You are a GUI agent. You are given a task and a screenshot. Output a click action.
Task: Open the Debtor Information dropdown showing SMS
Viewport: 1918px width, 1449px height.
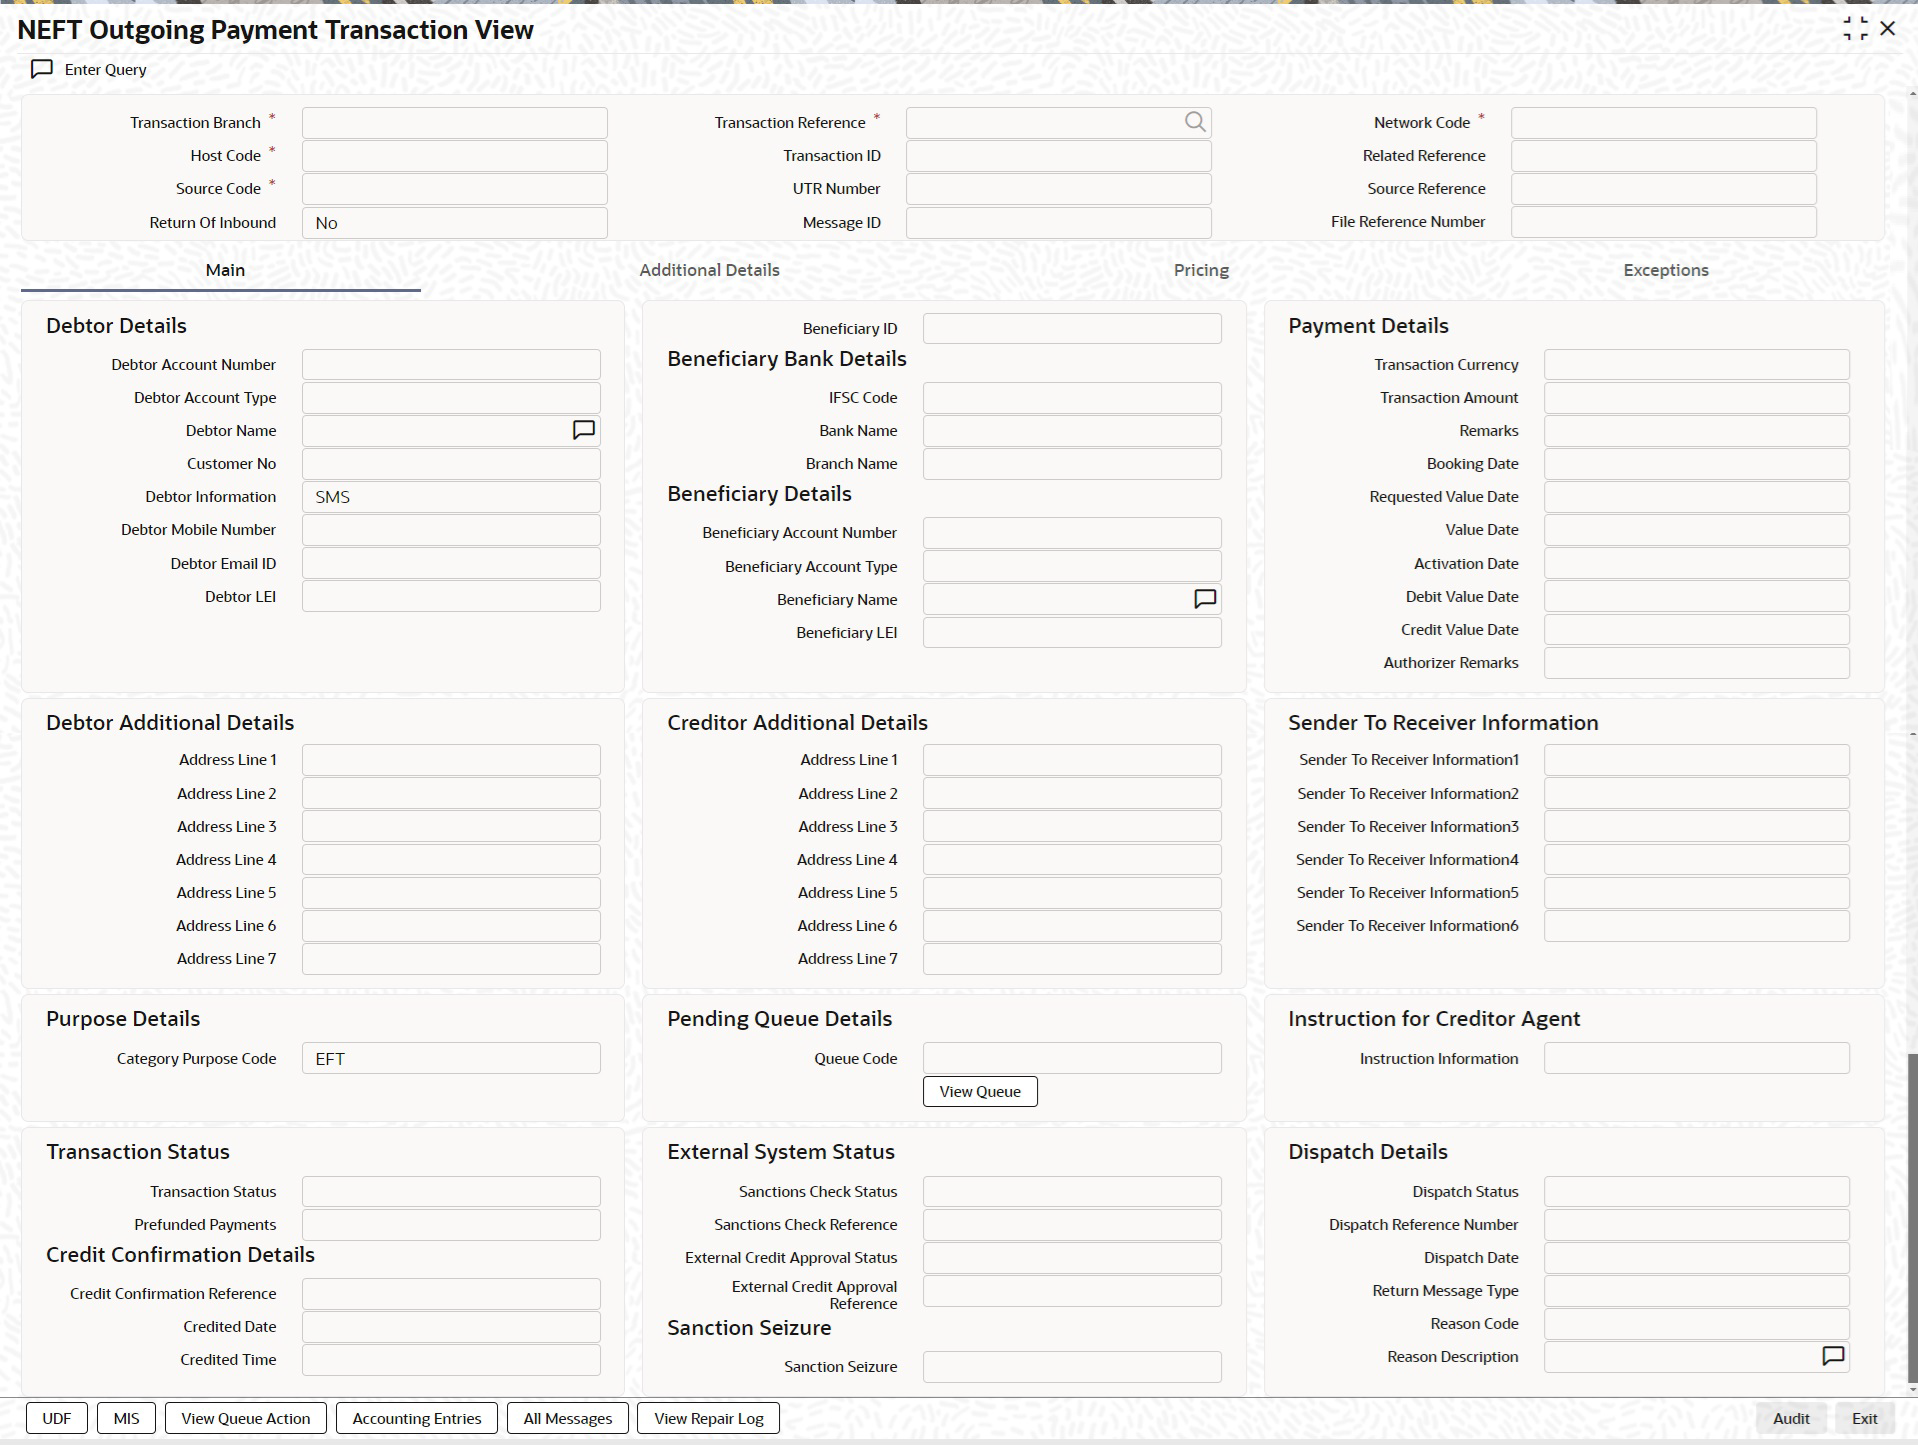pyautogui.click(x=451, y=497)
